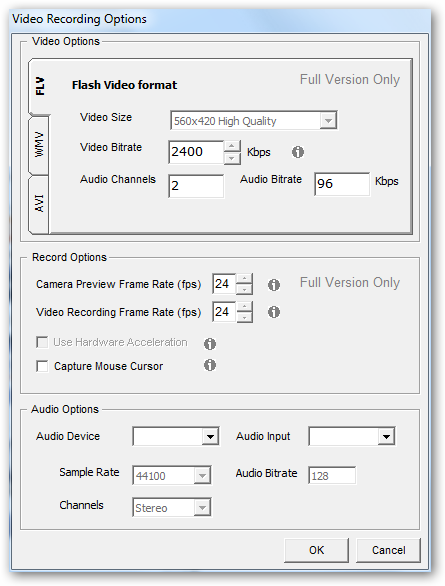This screenshot has height=586, width=445.
Task: Decrease Video Recording Frame Rate with down arrow
Action: pyautogui.click(x=244, y=318)
